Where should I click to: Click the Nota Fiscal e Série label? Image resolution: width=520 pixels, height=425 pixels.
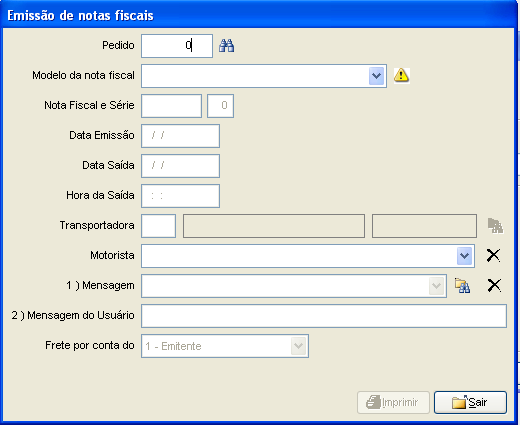pyautogui.click(x=89, y=105)
